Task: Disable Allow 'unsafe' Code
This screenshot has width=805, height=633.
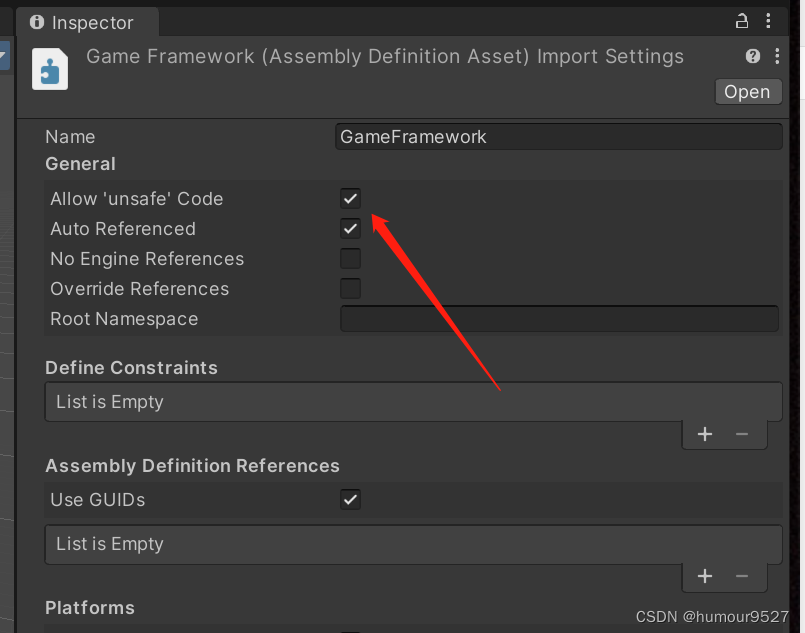Action: click(x=350, y=198)
